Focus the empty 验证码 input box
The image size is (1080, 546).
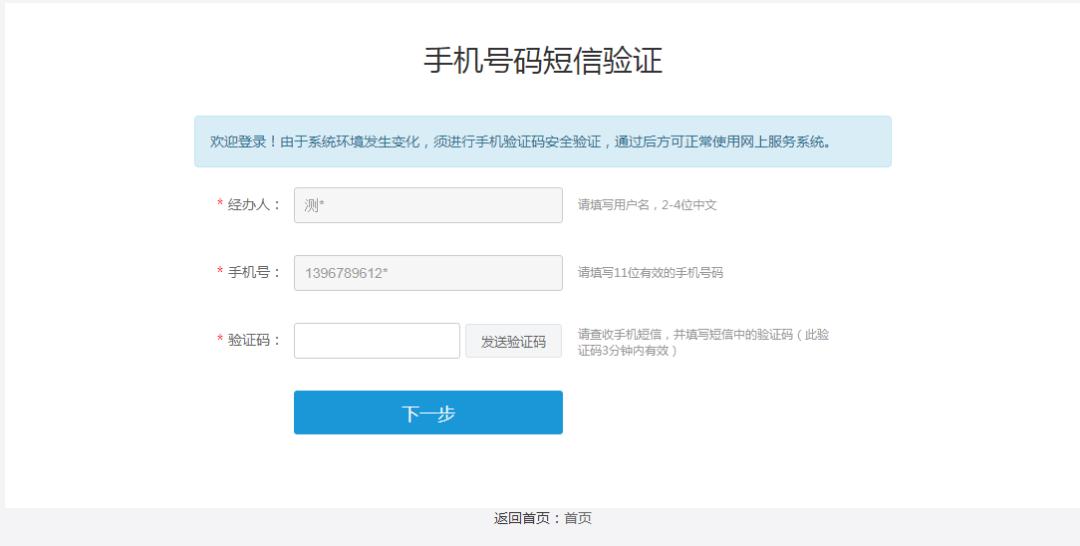point(376,341)
